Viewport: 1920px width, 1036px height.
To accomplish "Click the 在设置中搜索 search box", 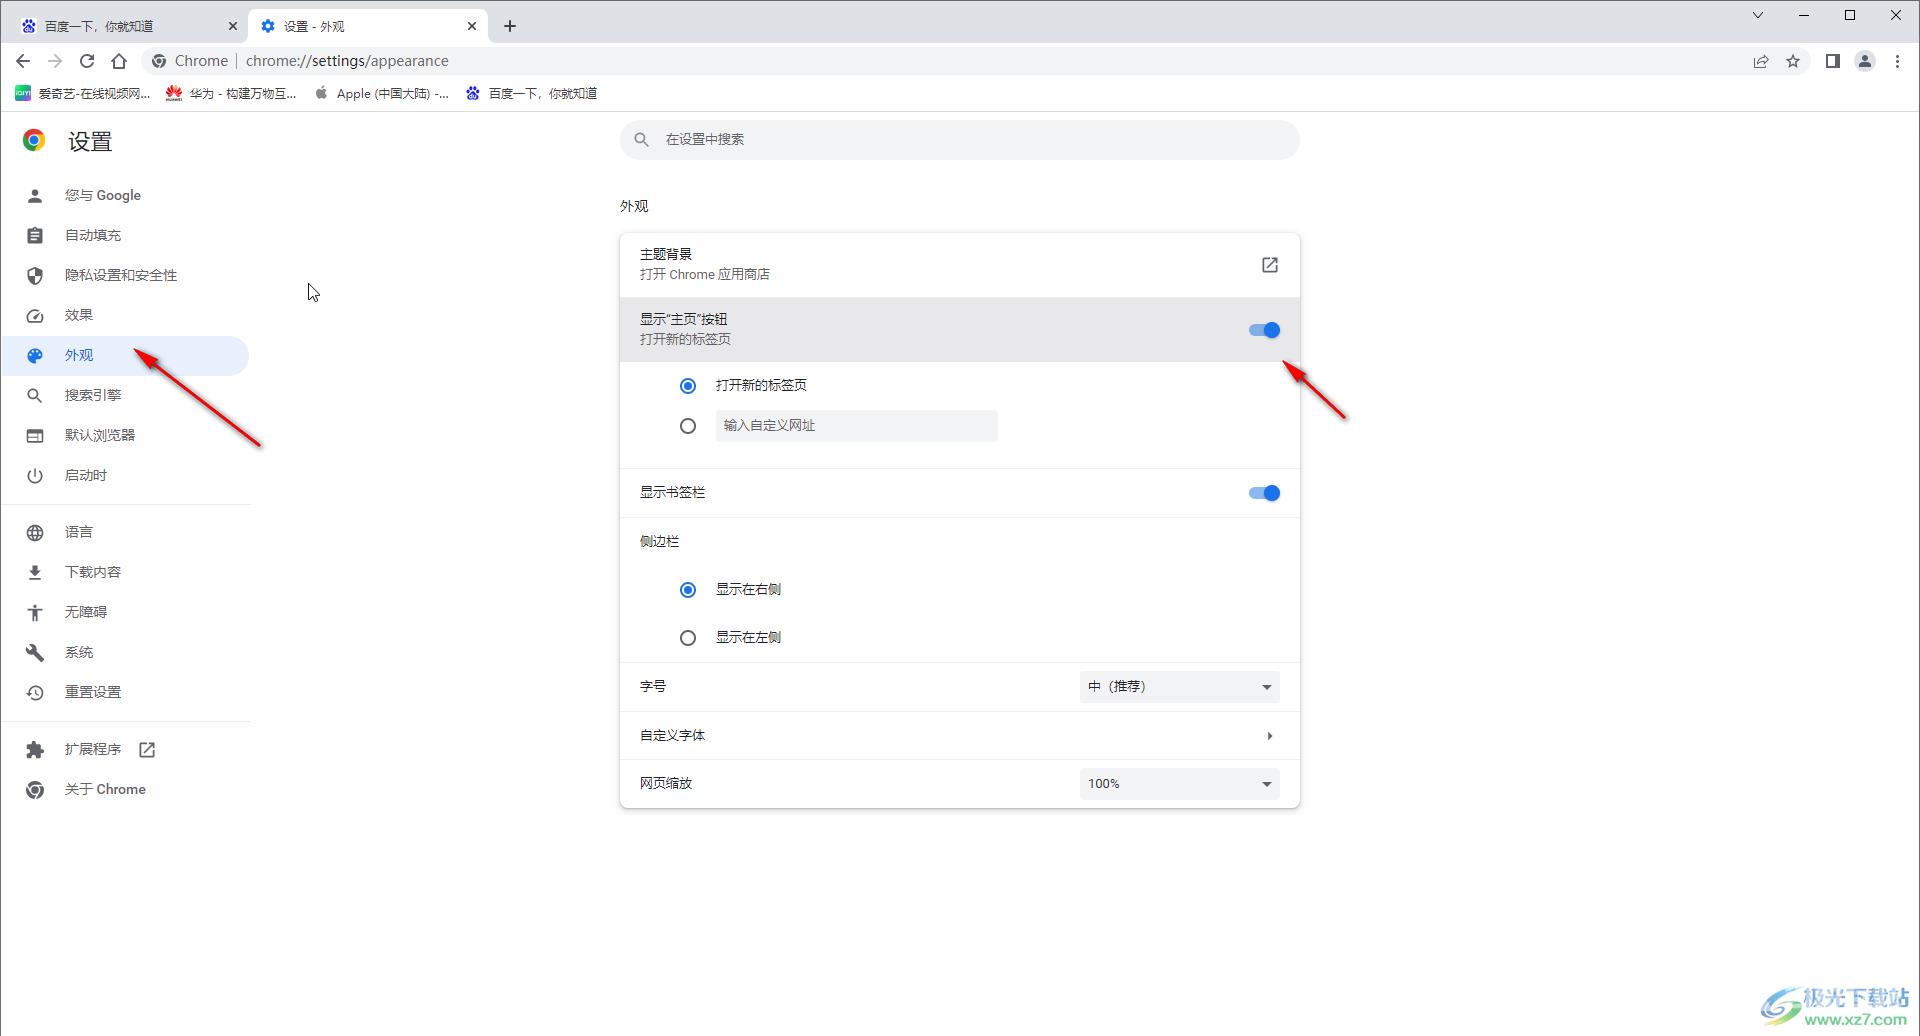I will [x=960, y=139].
